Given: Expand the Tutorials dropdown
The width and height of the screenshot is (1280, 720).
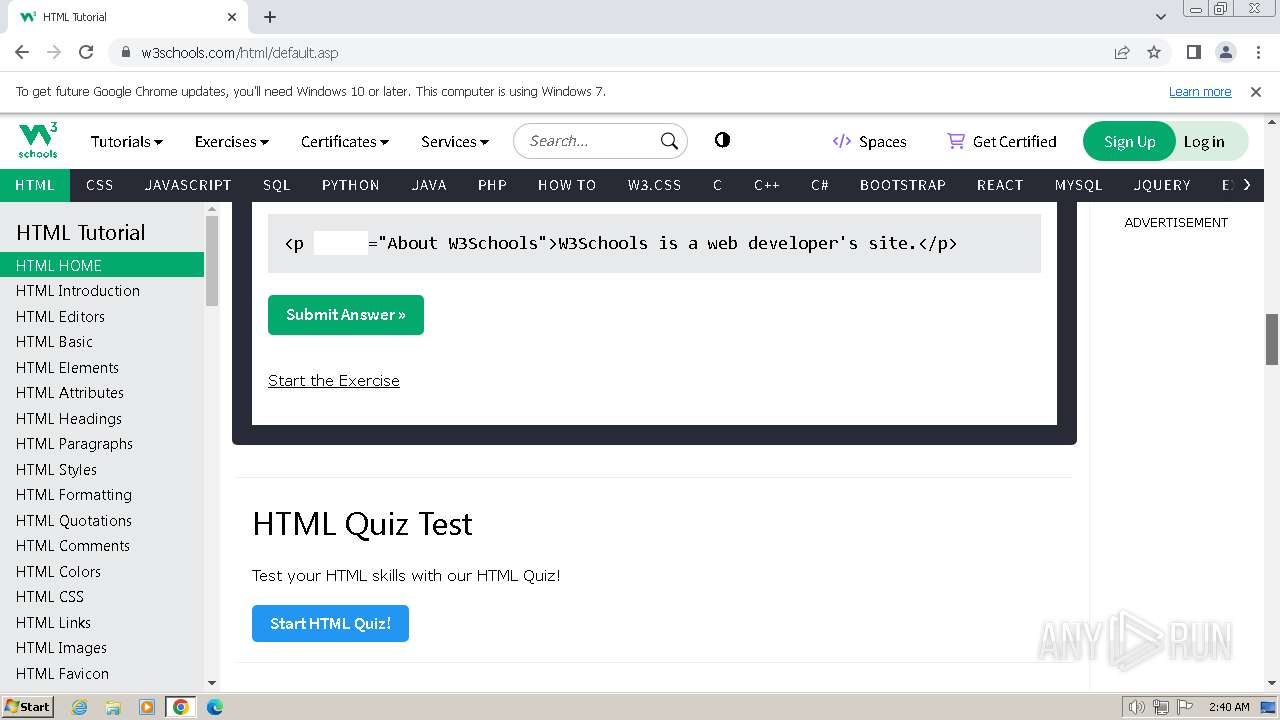Looking at the screenshot, I should point(127,141).
